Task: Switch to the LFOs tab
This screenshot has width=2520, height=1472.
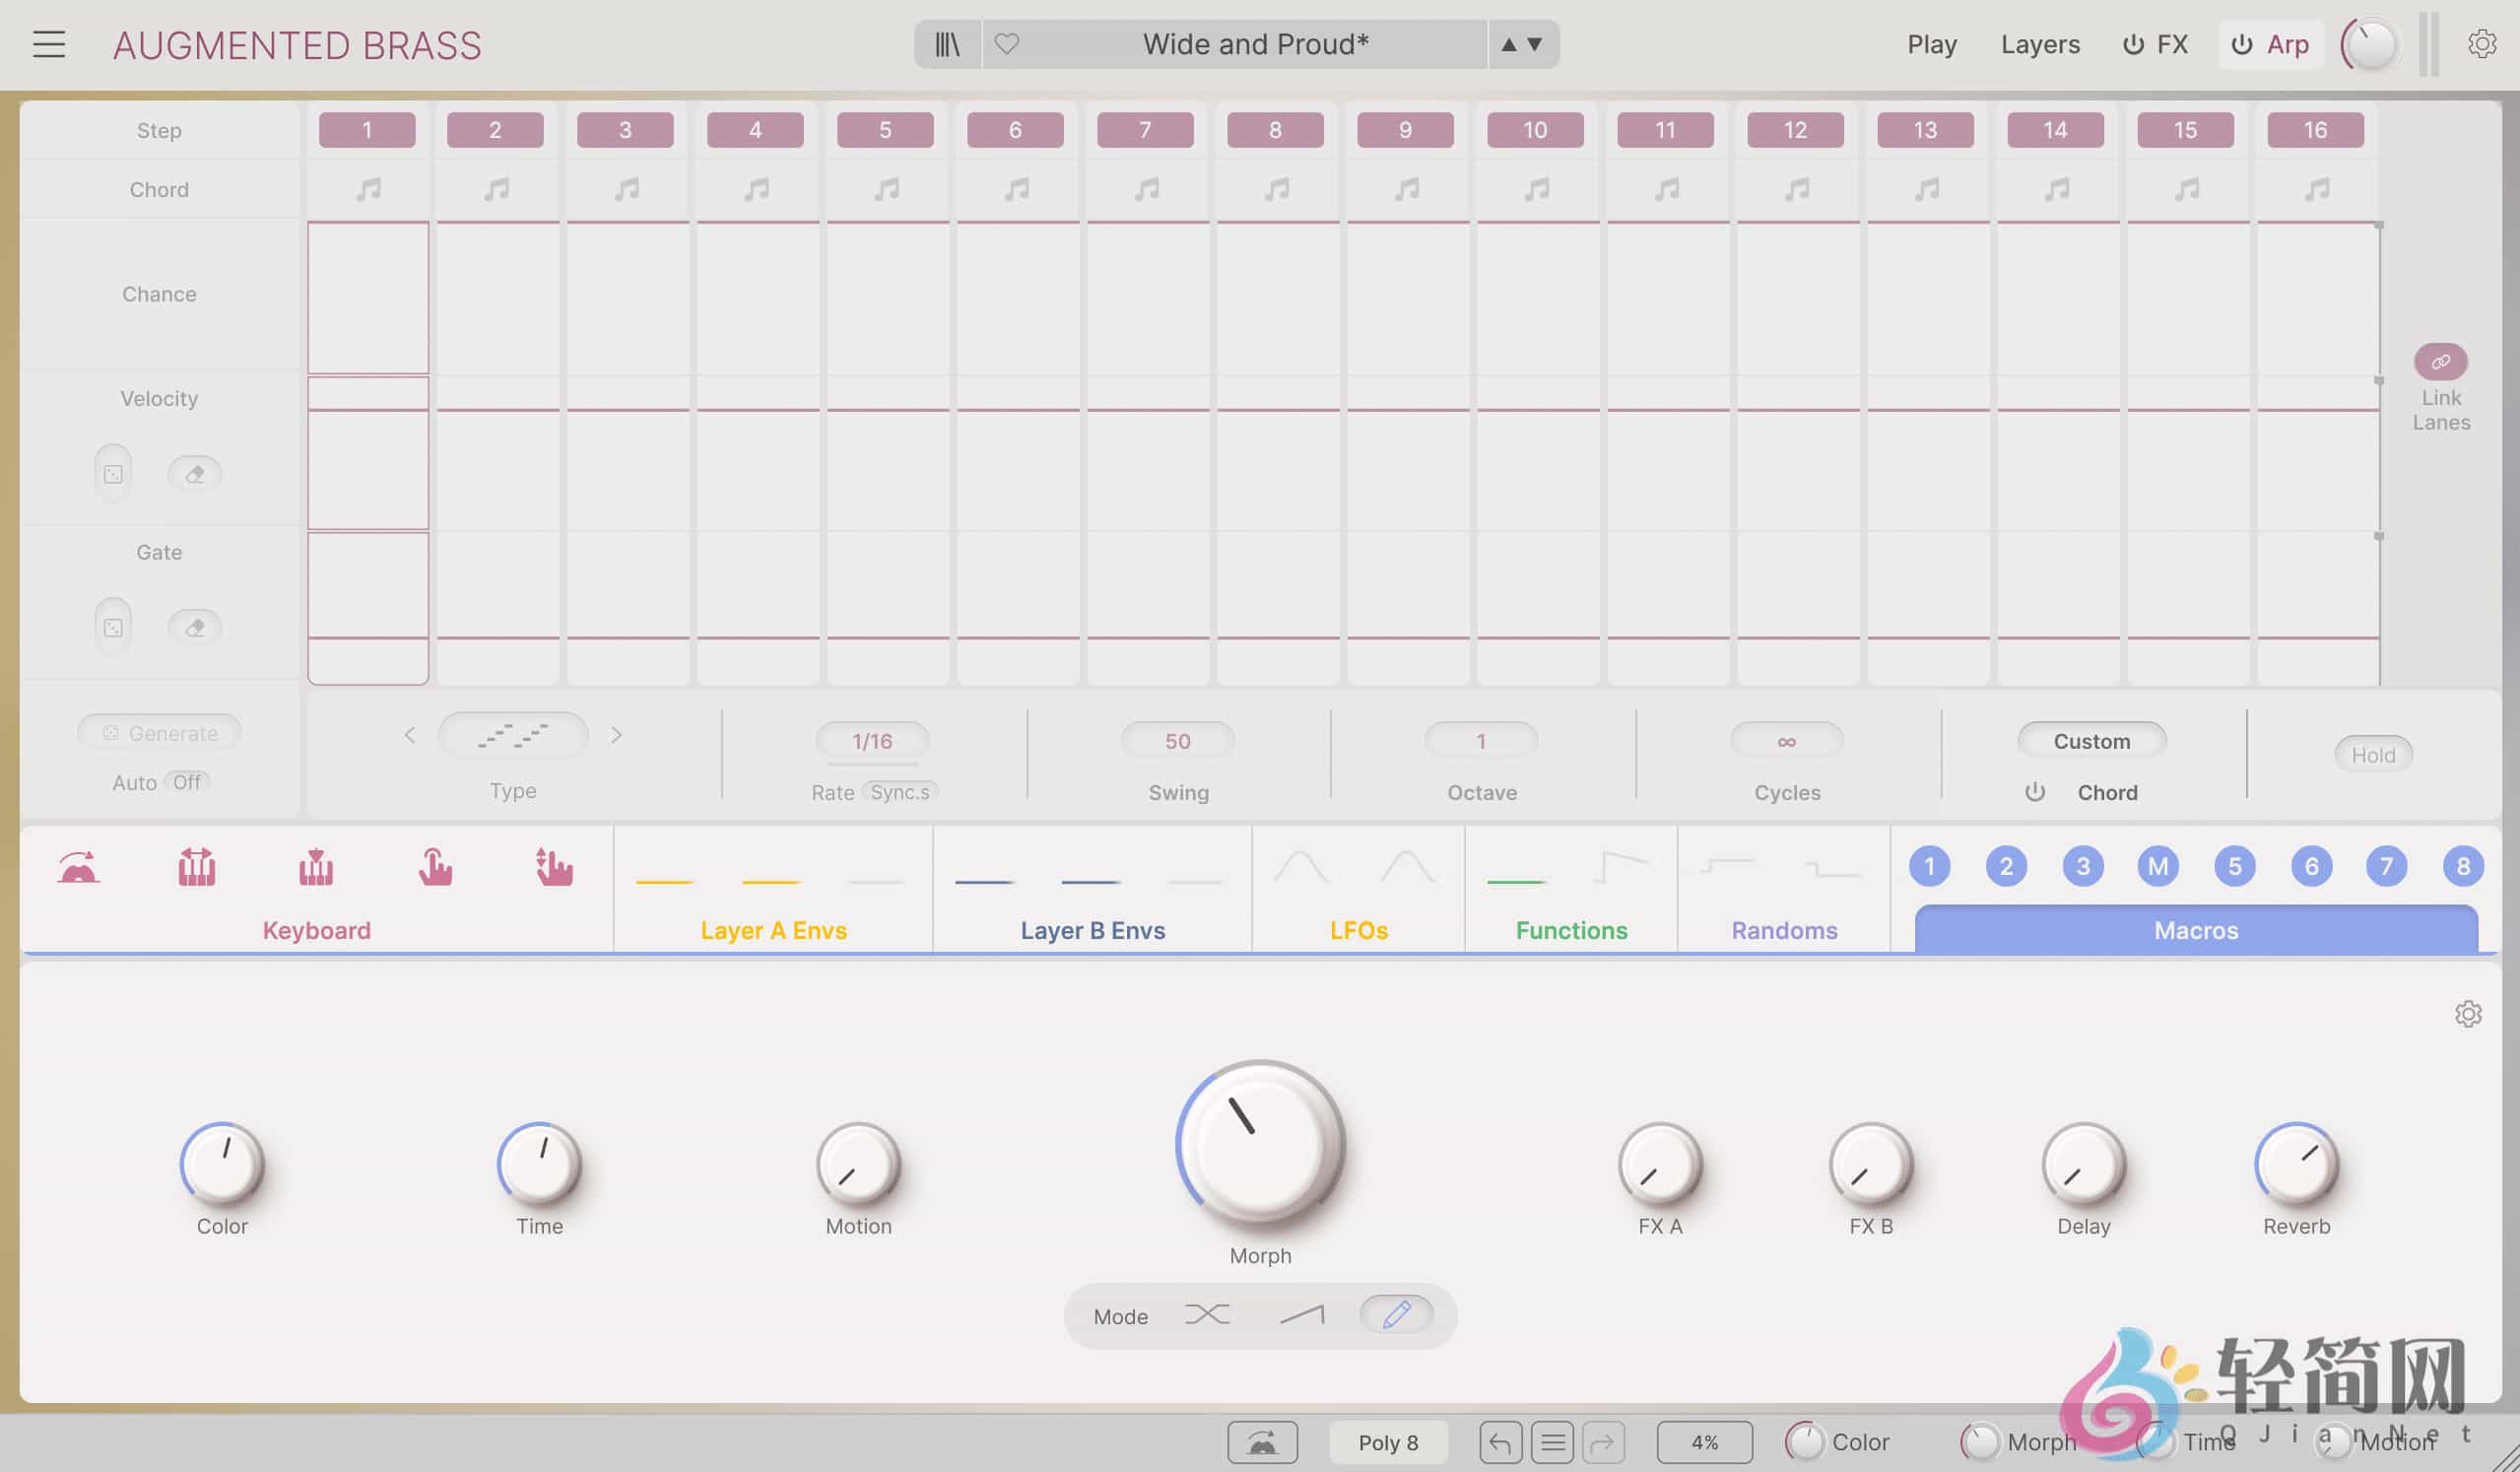Action: coord(1357,929)
